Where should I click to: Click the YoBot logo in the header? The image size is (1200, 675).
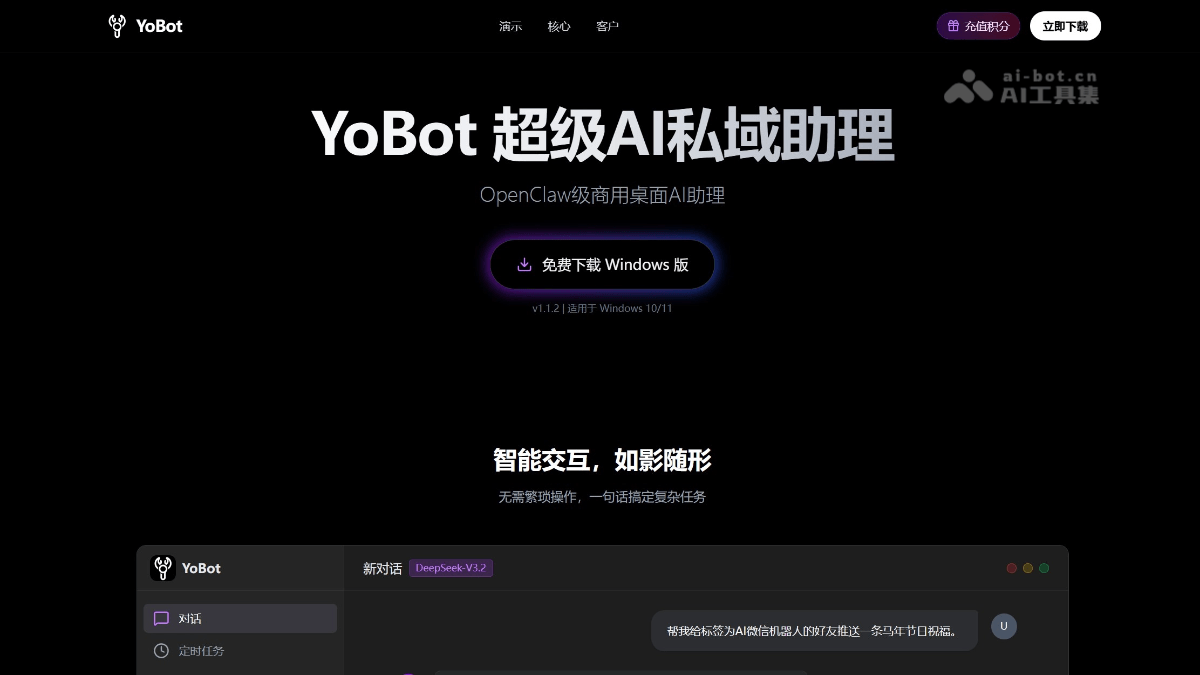(x=145, y=26)
